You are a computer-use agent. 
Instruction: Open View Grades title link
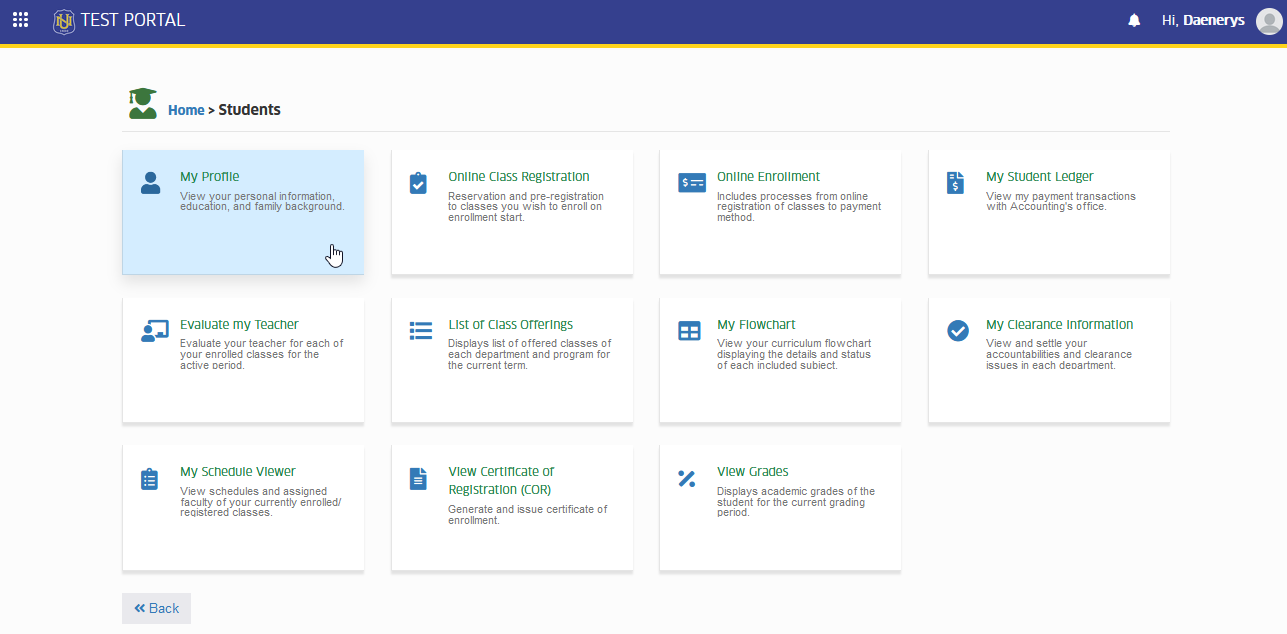click(753, 472)
